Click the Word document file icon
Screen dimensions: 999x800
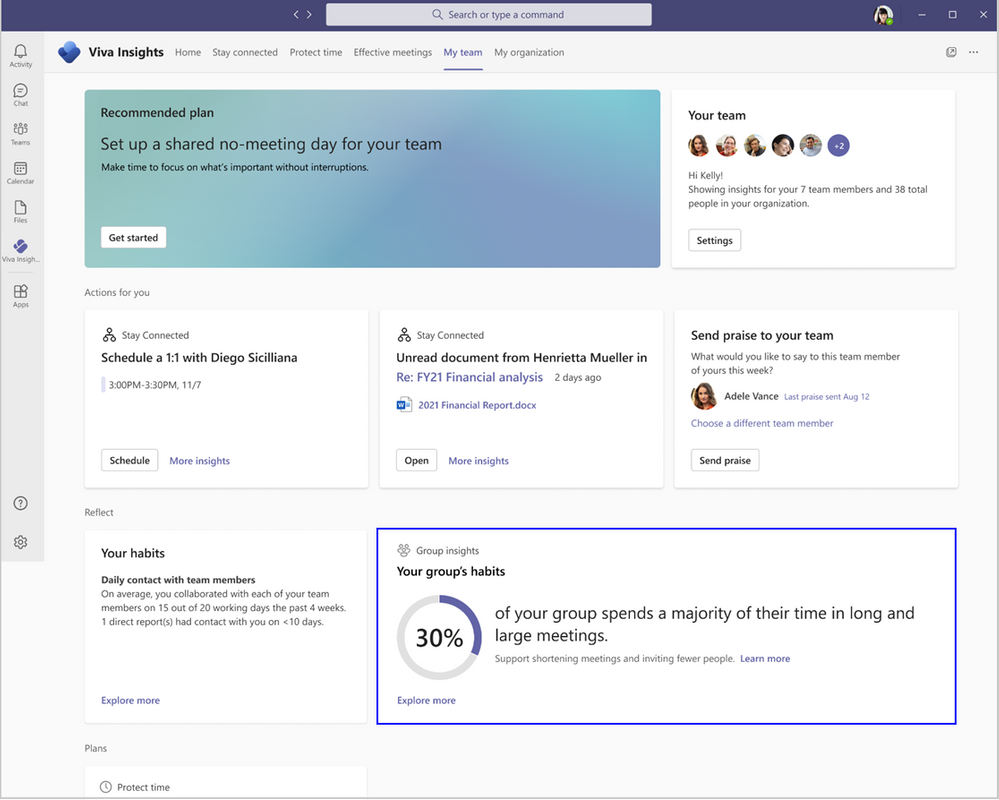tap(404, 404)
